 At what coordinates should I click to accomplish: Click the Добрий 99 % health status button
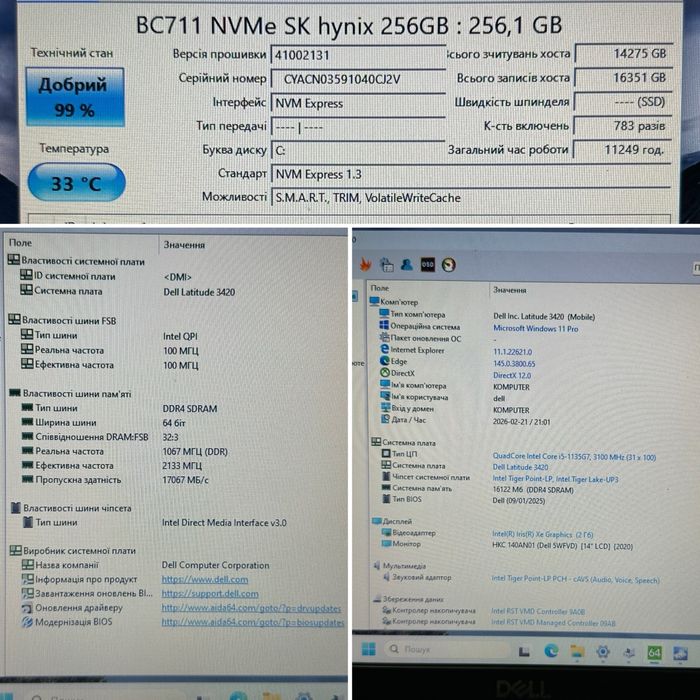click(75, 97)
